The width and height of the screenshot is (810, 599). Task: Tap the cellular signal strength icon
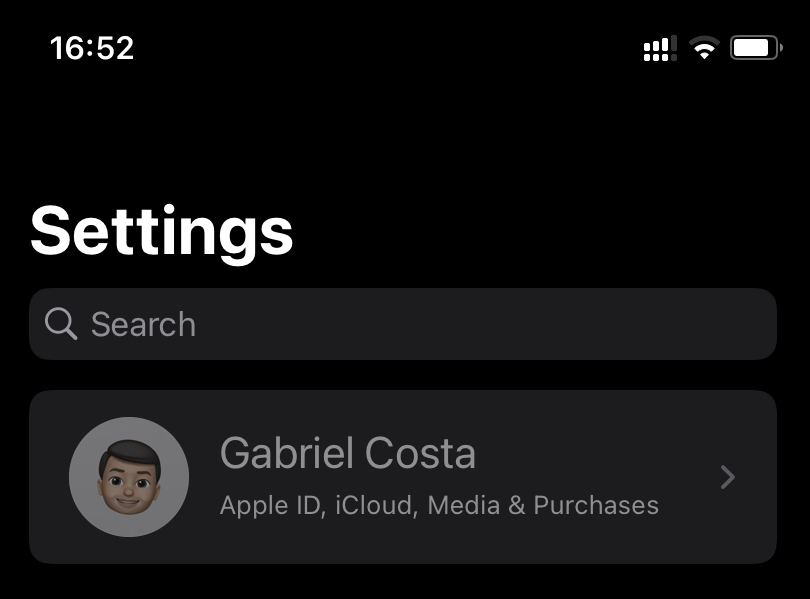click(x=659, y=48)
